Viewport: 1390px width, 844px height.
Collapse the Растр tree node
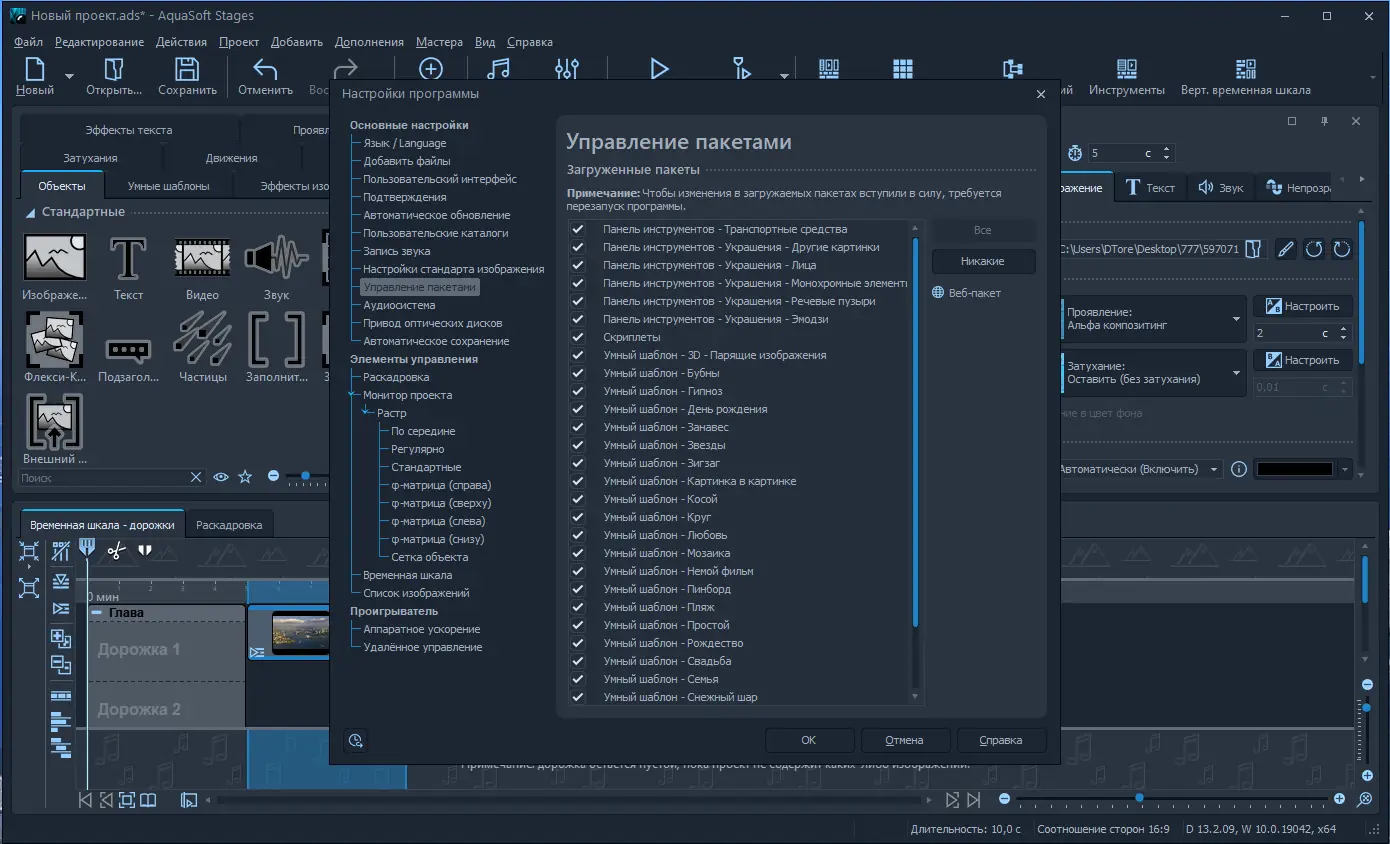pyautogui.click(x=367, y=413)
